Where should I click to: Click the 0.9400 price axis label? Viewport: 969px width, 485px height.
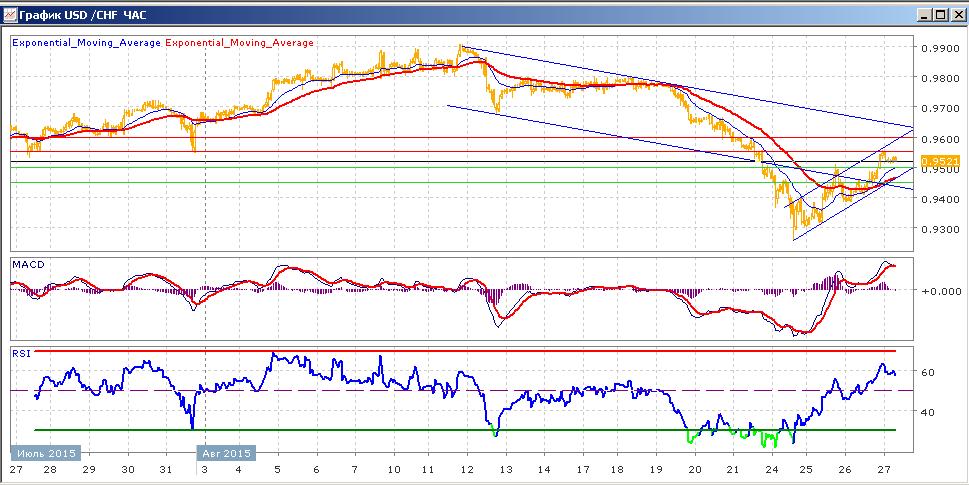939,199
